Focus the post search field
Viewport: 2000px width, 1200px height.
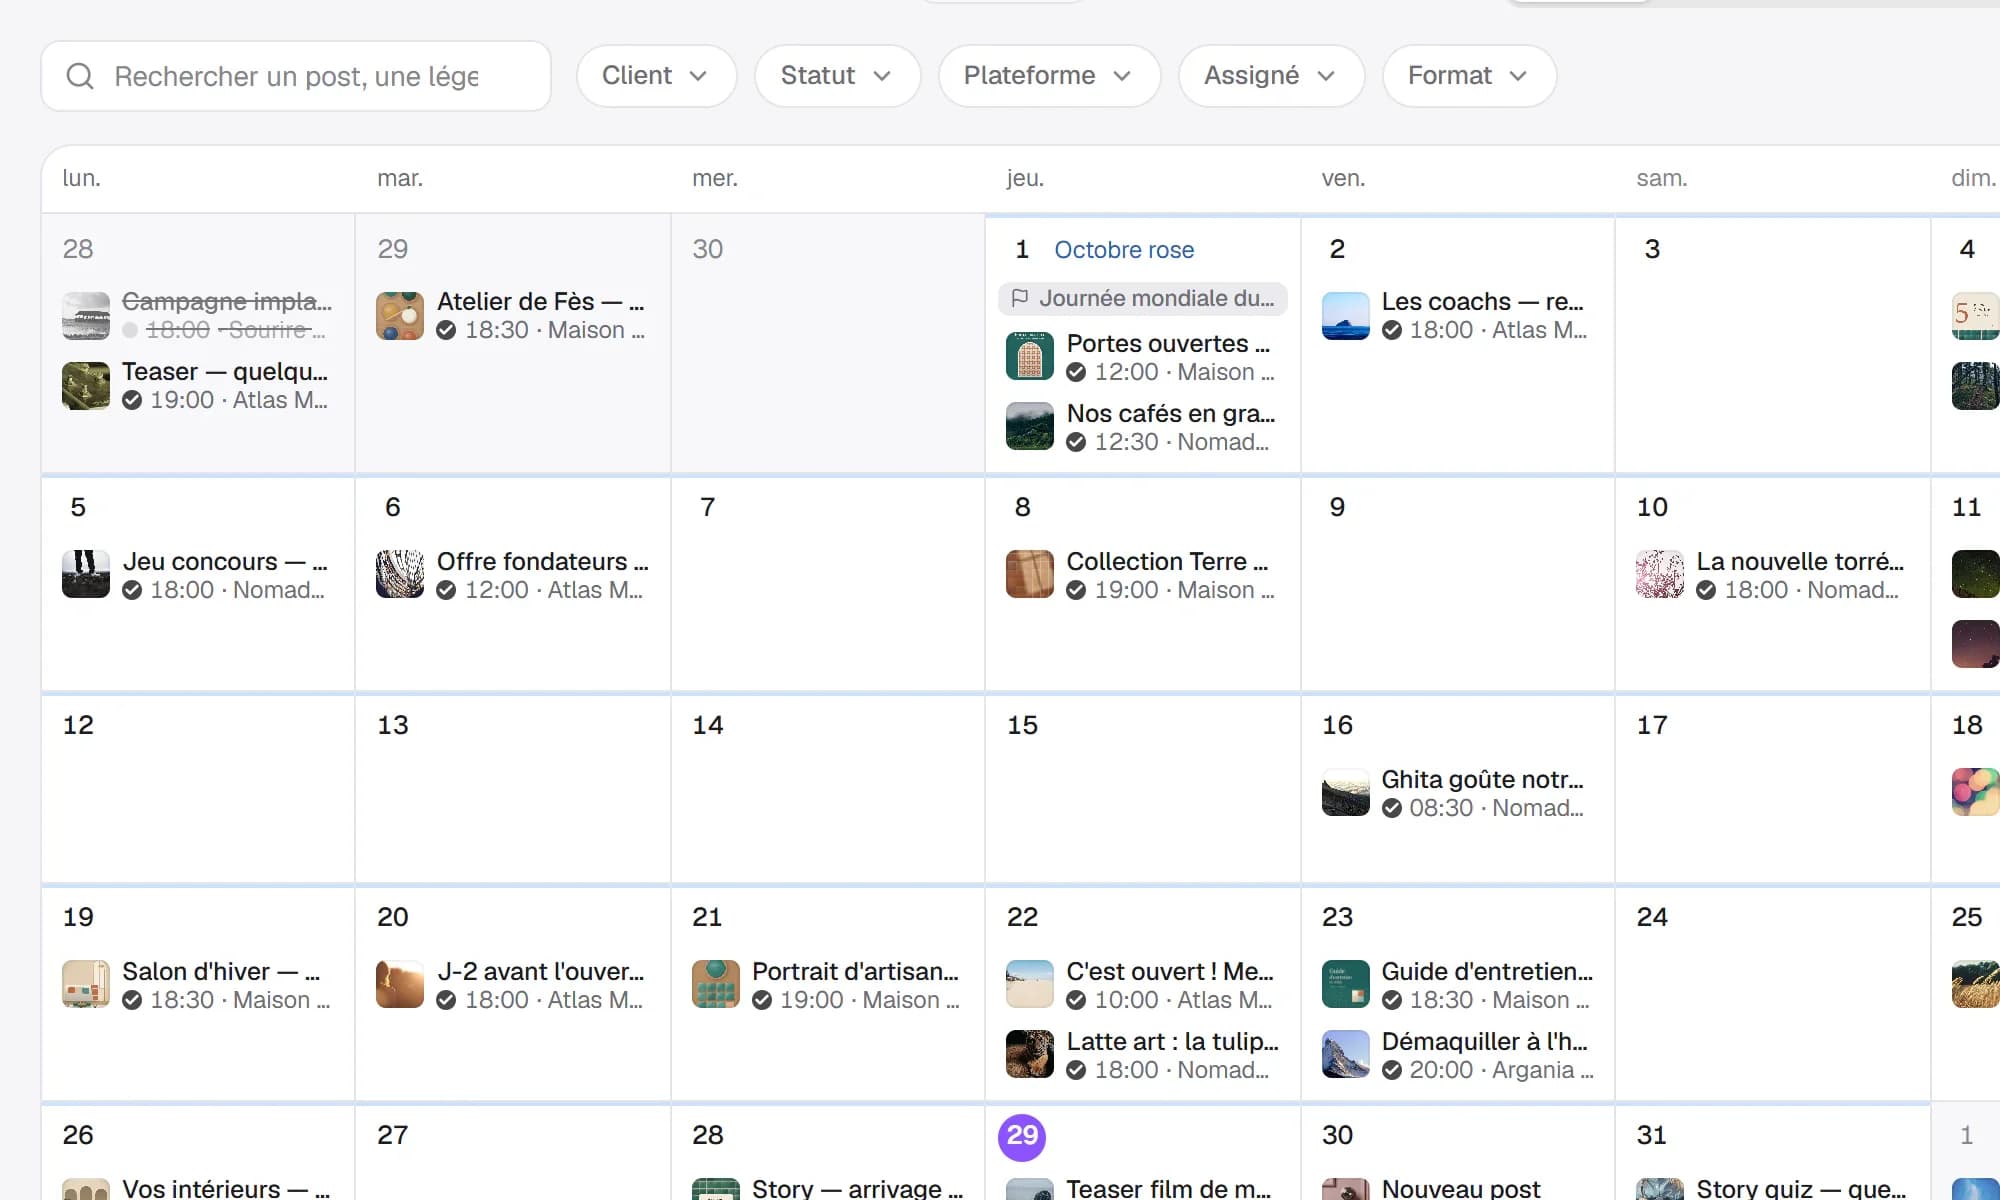(296, 76)
